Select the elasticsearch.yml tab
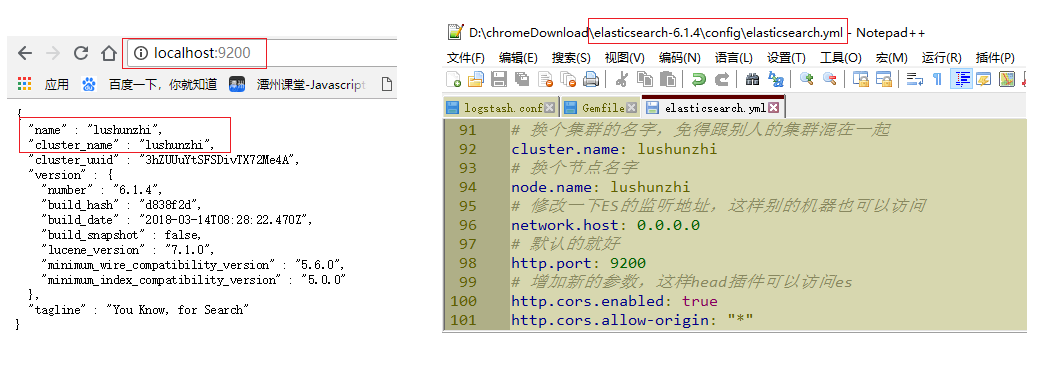The image size is (1052, 367). (x=715, y=108)
